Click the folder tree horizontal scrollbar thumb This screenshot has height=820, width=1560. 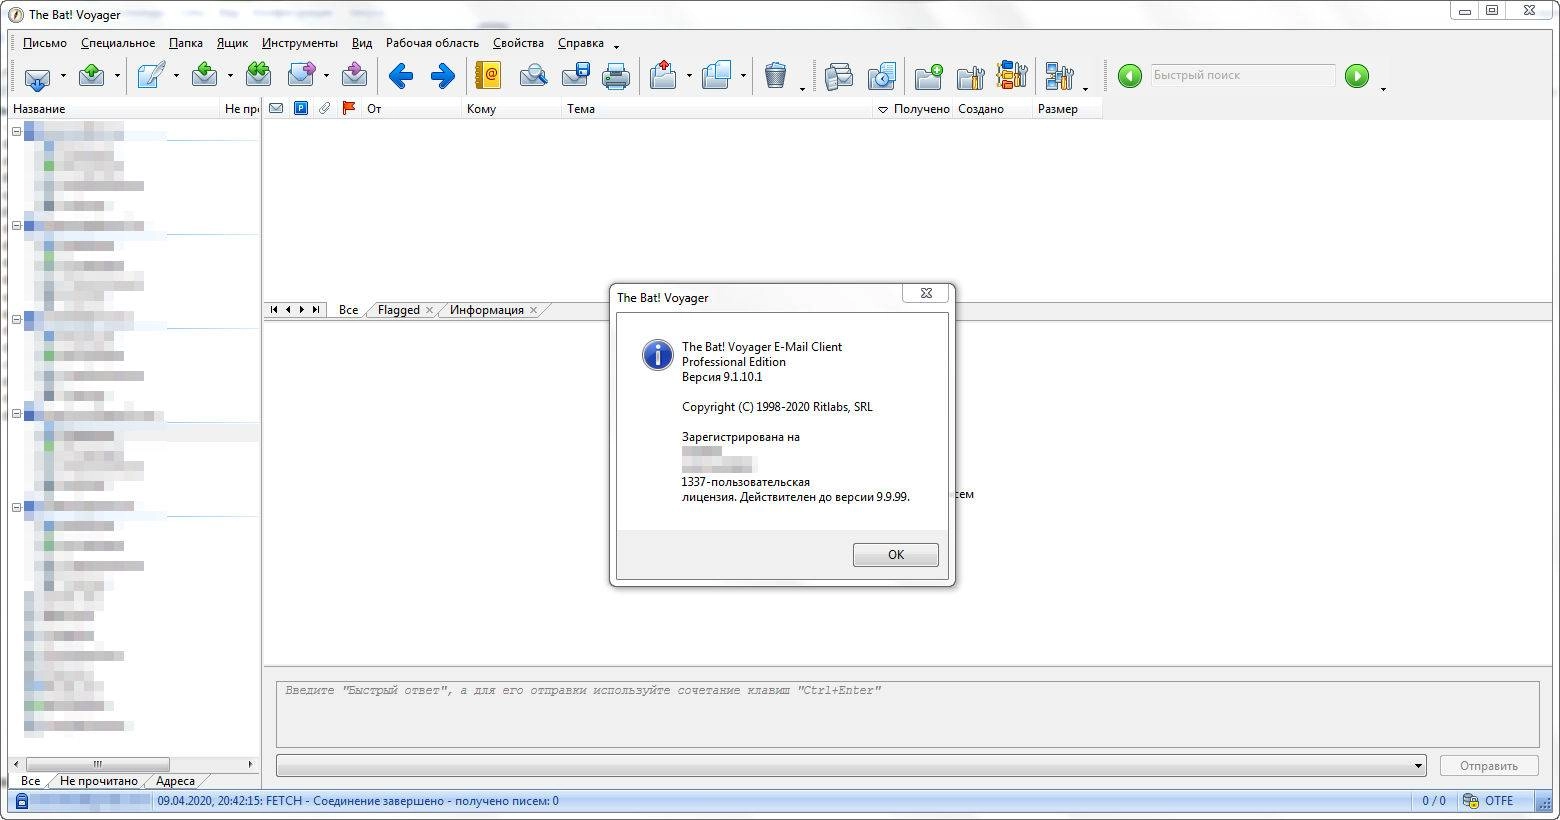tap(98, 764)
